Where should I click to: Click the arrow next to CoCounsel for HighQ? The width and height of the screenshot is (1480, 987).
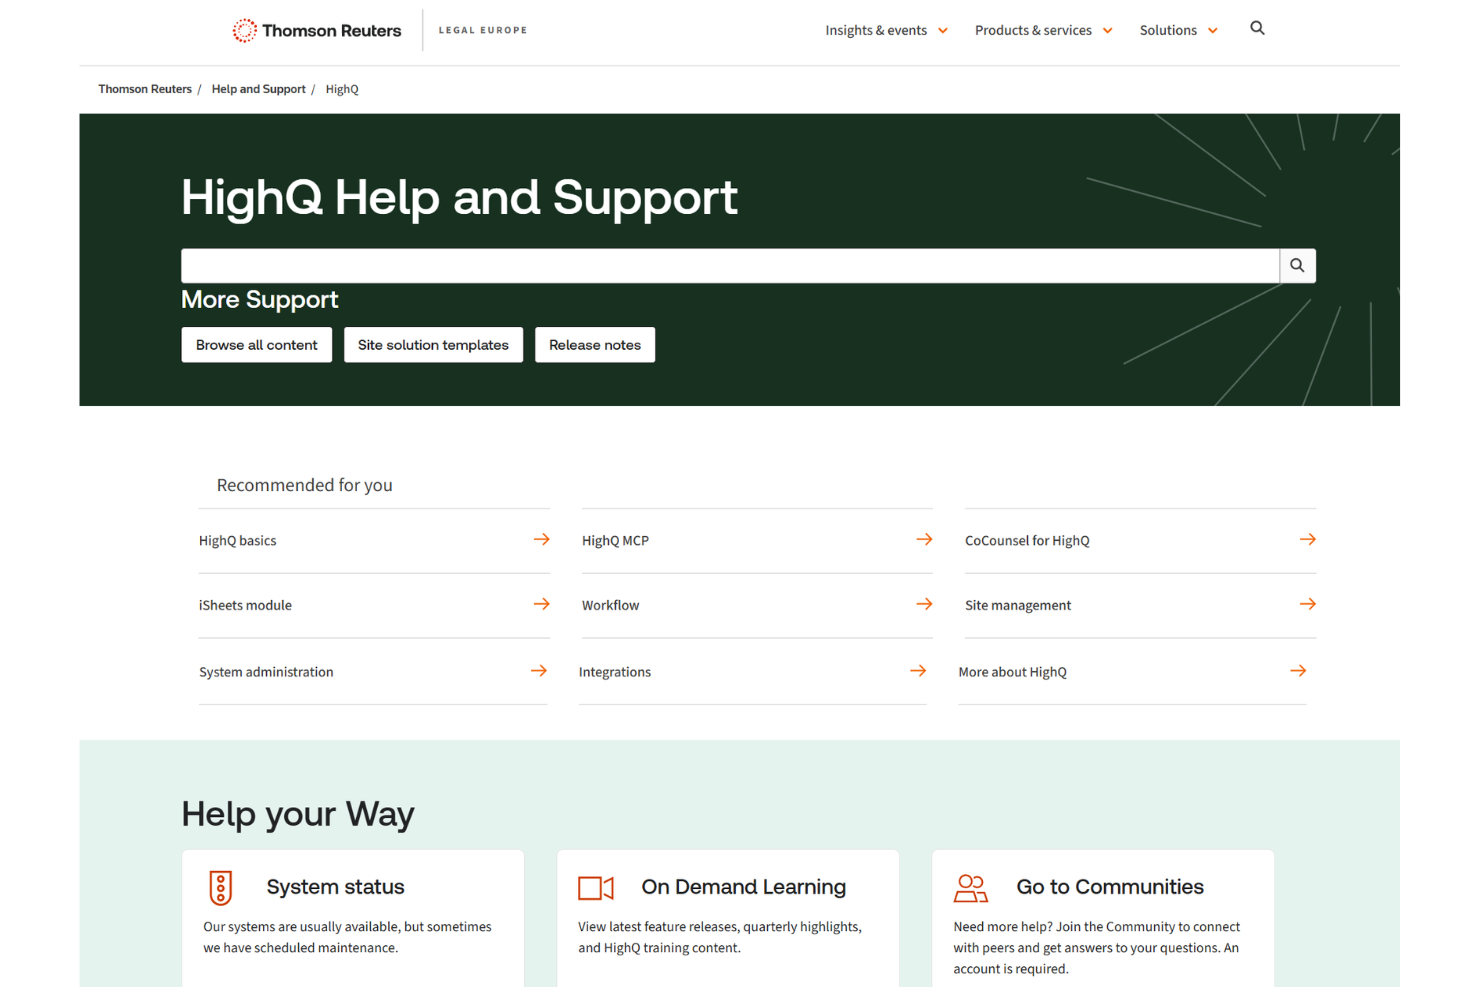[x=1307, y=540]
